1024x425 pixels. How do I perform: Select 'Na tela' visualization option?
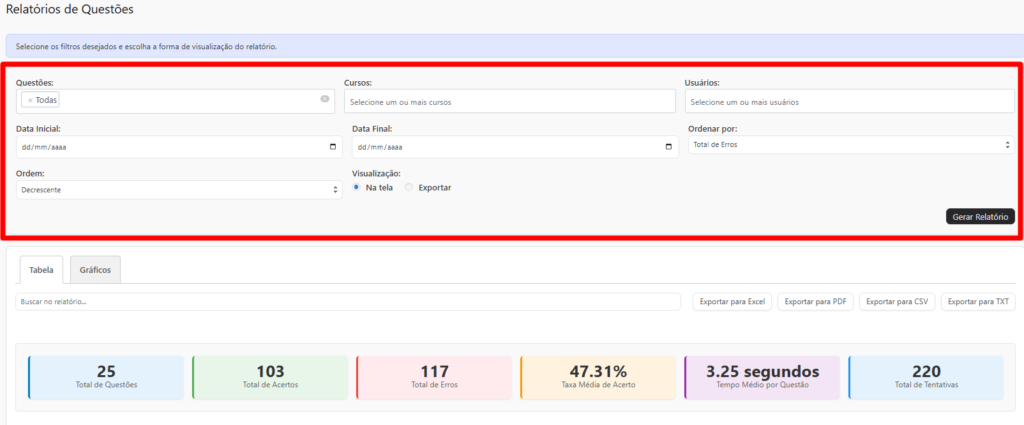point(357,187)
